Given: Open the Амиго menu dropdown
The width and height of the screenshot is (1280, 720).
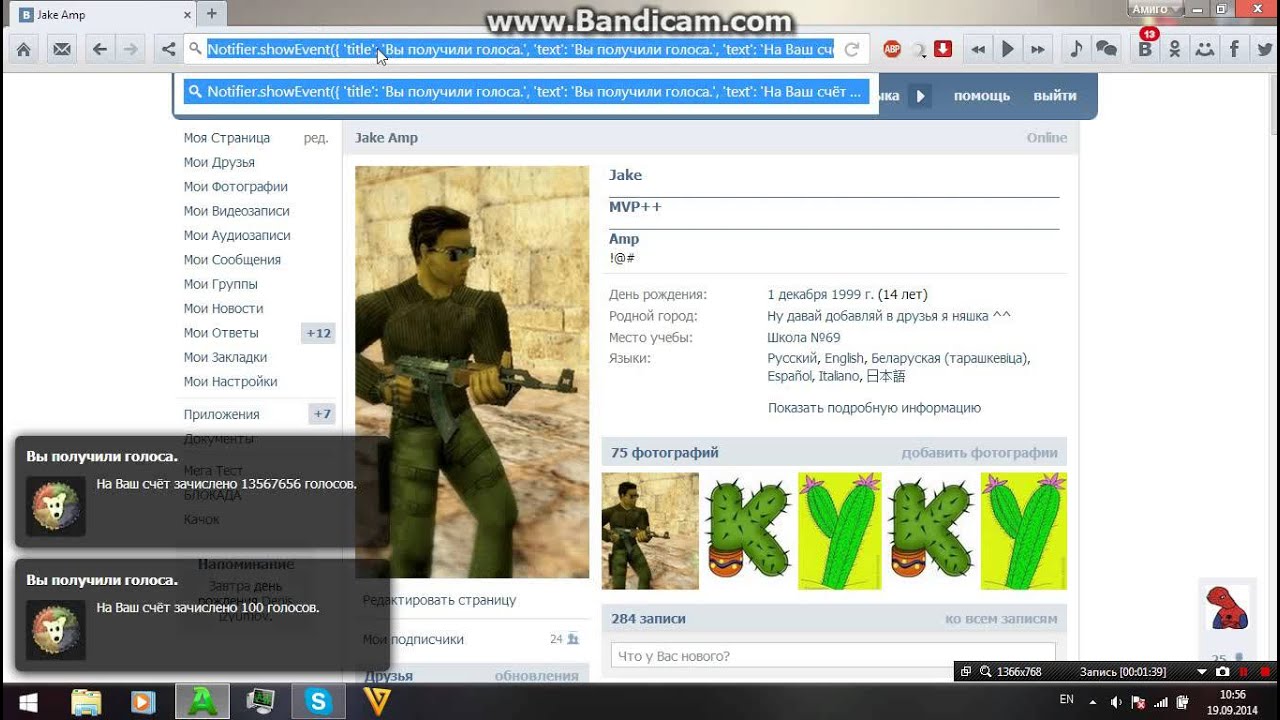Looking at the screenshot, I should coord(1156,9).
